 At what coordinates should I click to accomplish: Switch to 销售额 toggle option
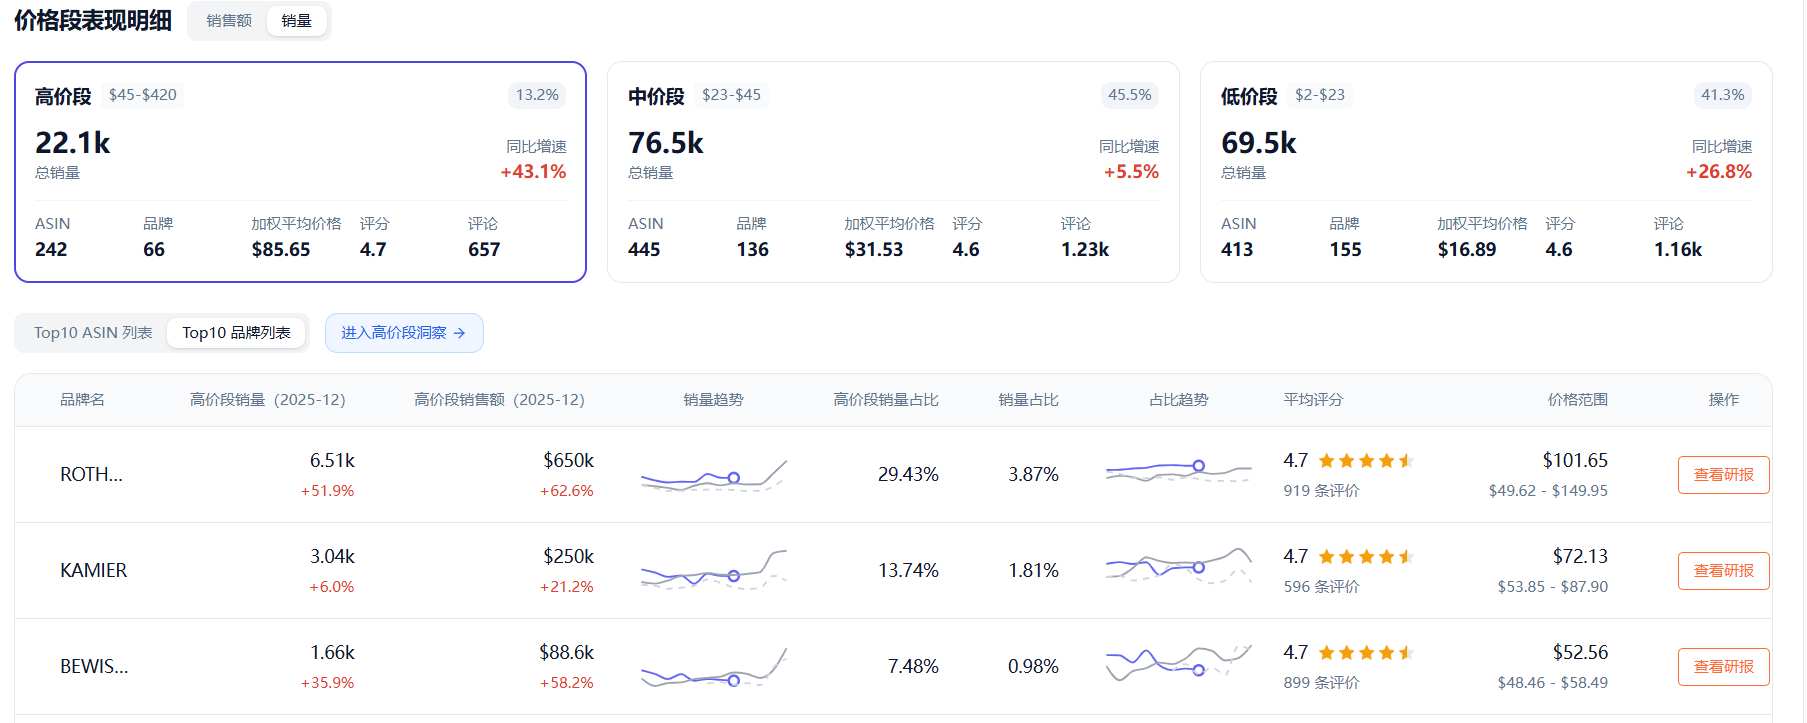pos(229,21)
